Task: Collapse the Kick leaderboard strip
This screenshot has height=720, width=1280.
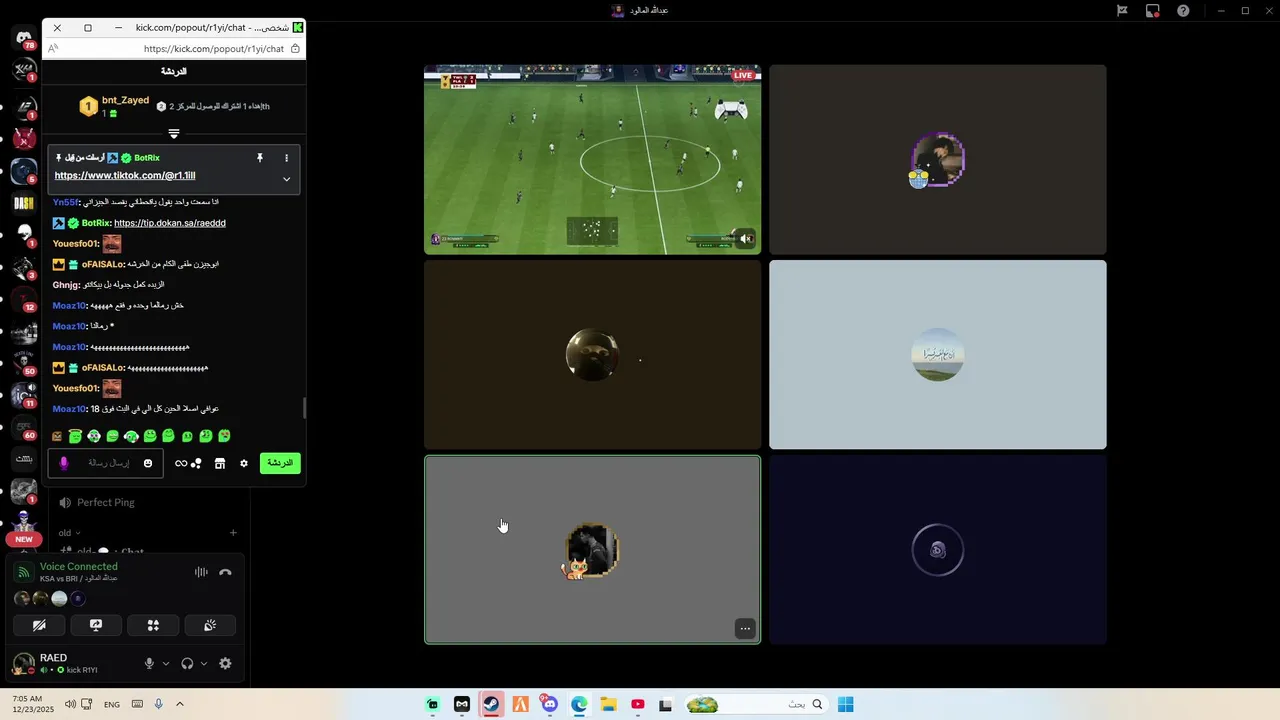Action: [x=174, y=133]
